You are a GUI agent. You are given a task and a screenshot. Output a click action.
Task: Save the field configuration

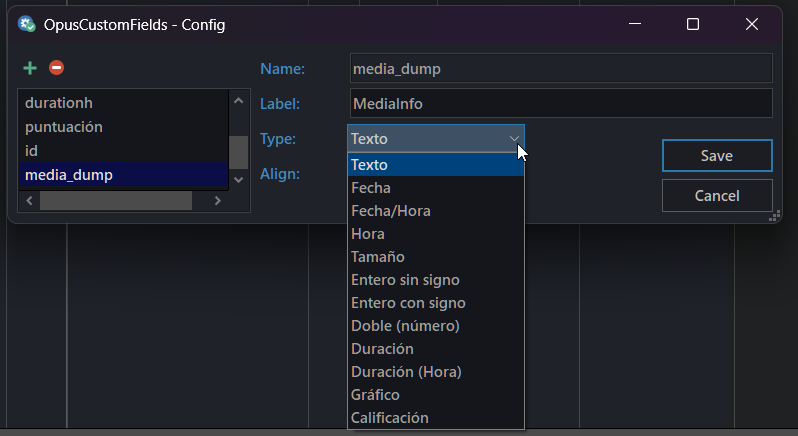tap(717, 156)
